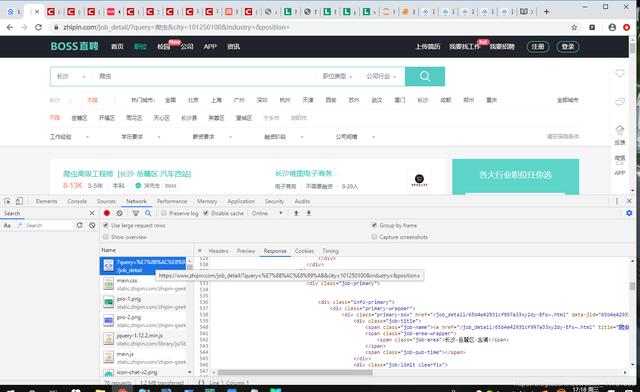Image resolution: width=640 pixels, height=392 pixels.
Task: Check the Capture screenshots checkbox
Action: [374, 237]
